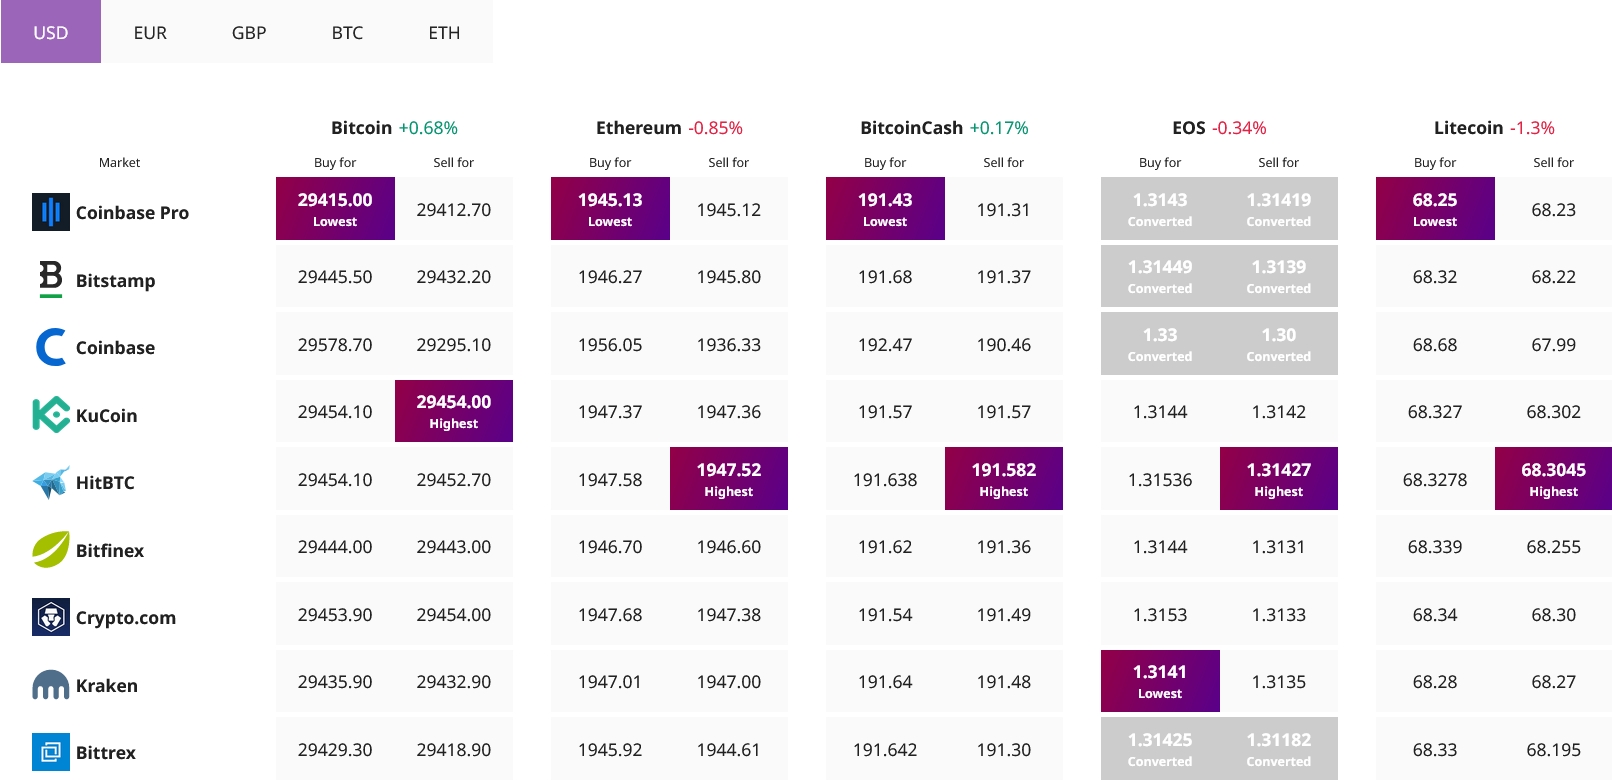Click HitBTC's highest Ethereum sell 1947.52
This screenshot has width=1612, height=783.
[x=729, y=479]
